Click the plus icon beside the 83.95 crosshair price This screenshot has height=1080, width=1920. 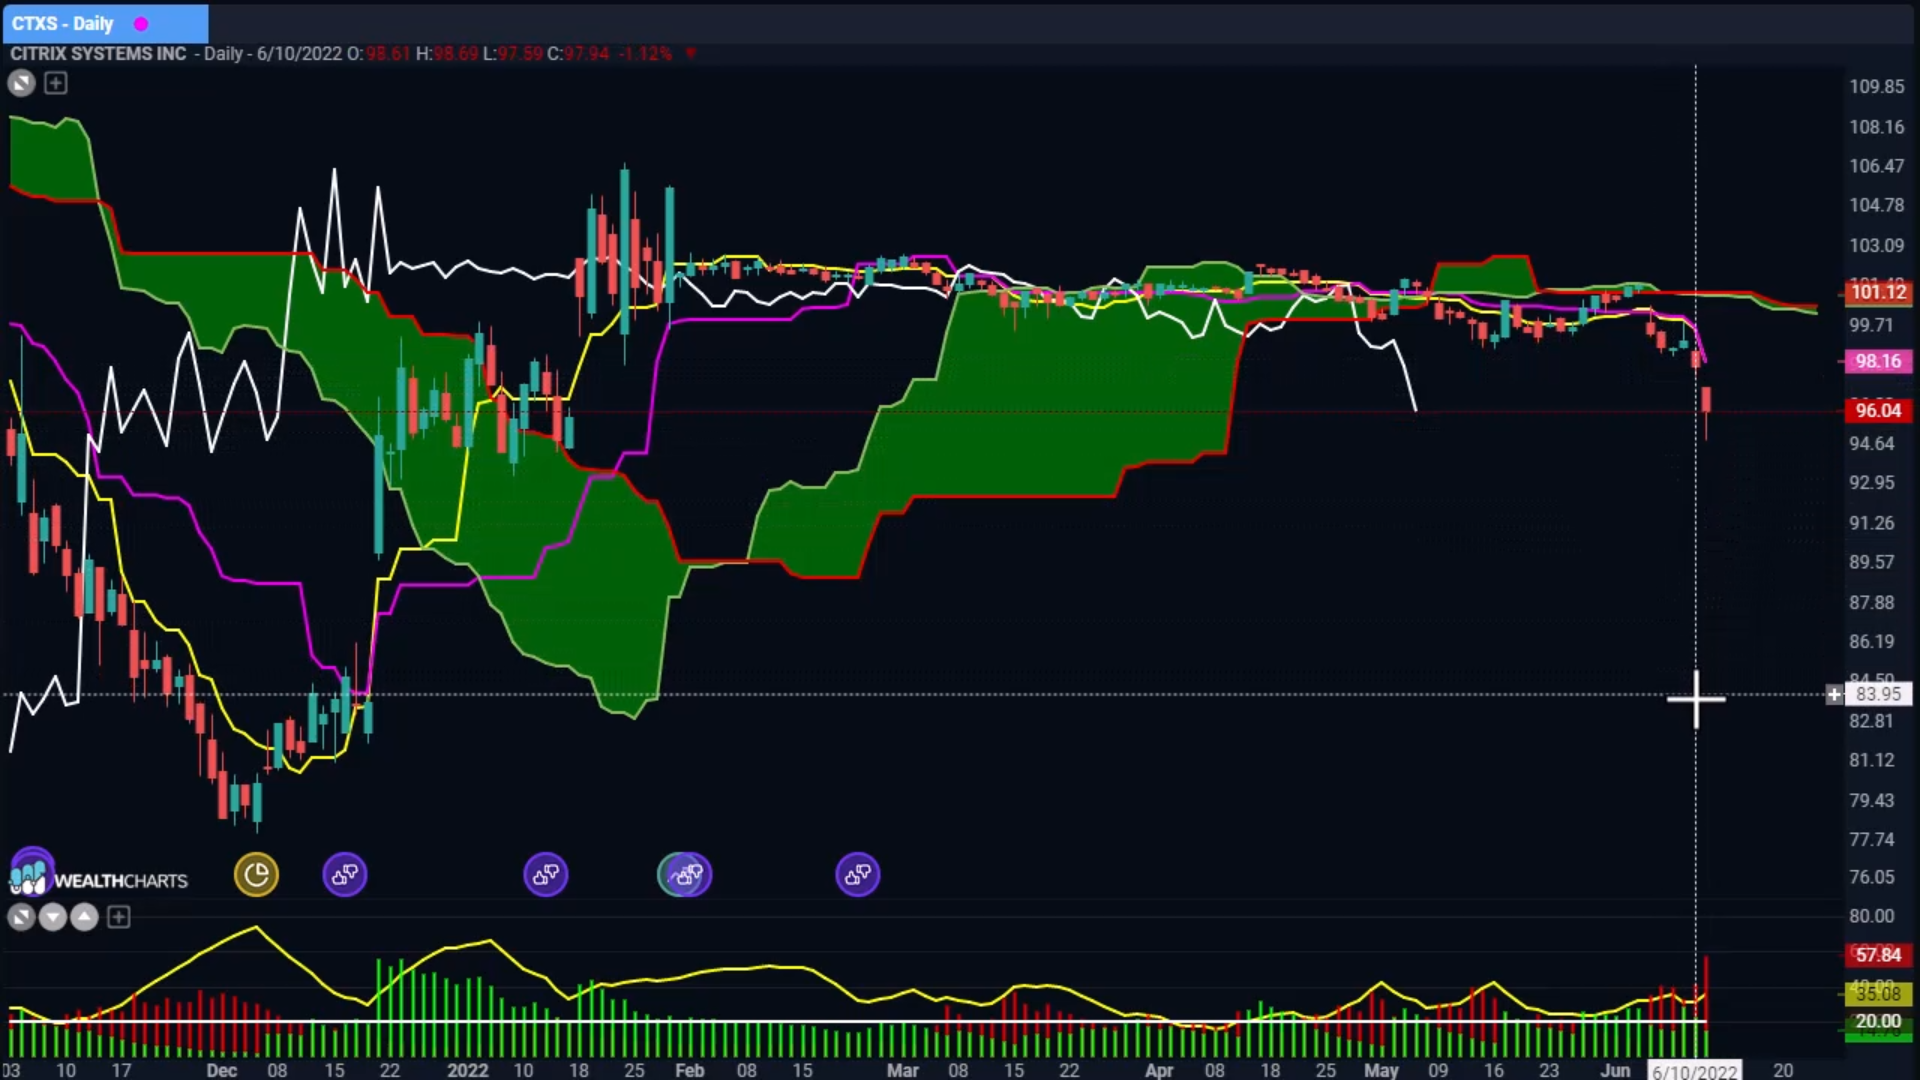tap(1834, 694)
